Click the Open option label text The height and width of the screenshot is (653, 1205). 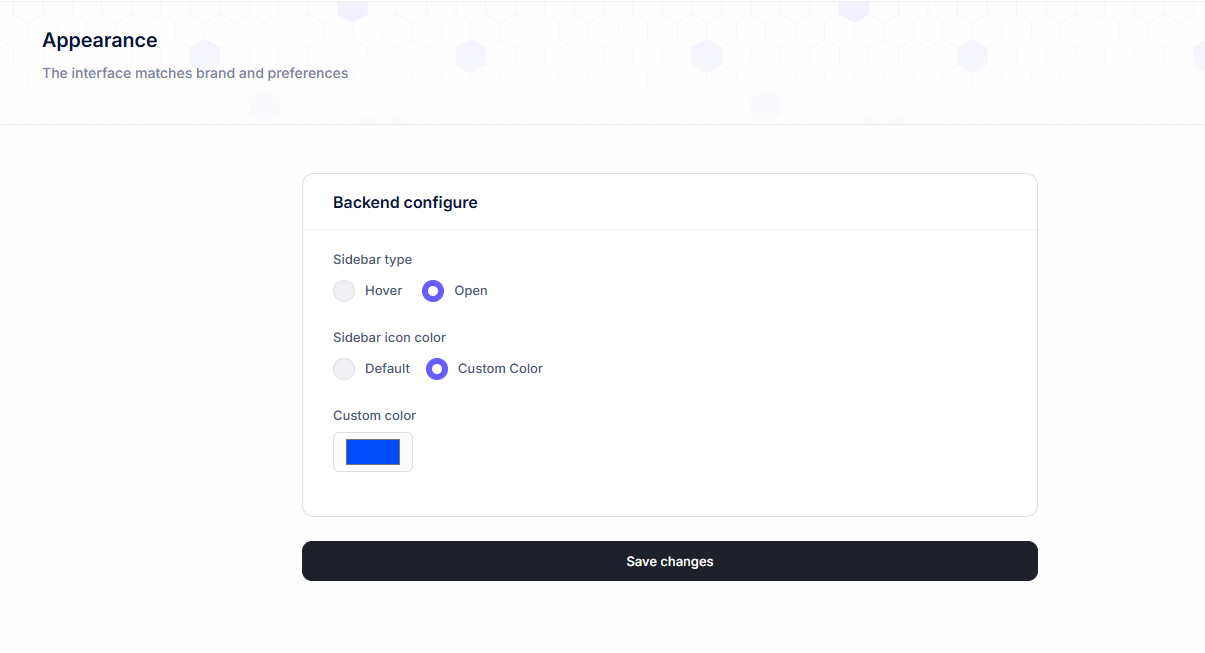471,291
